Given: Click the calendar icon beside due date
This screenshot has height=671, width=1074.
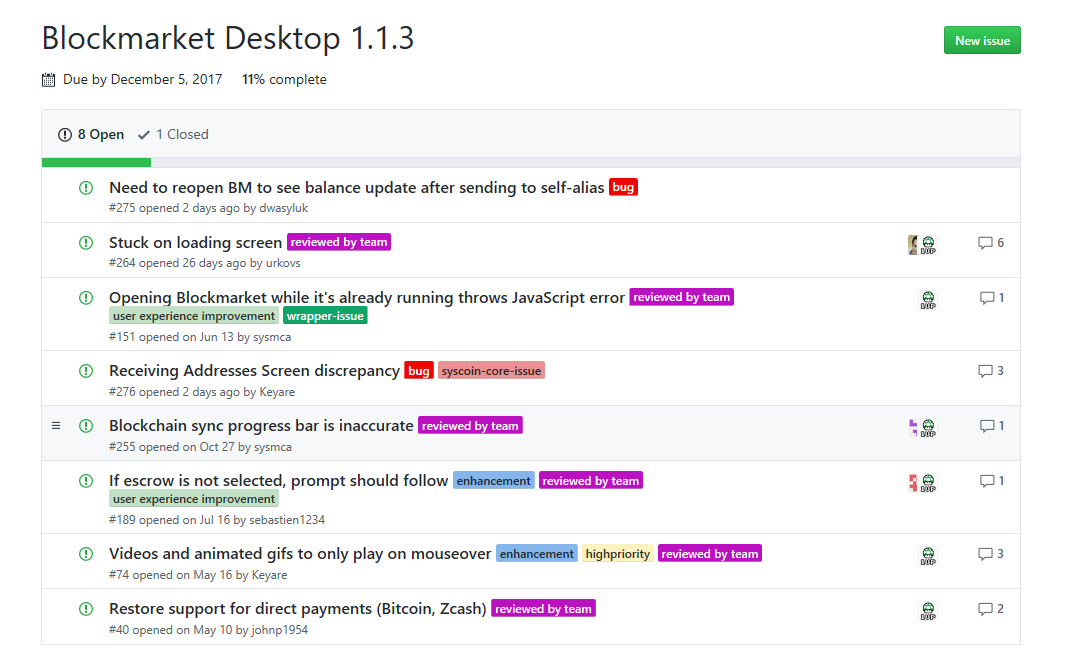Looking at the screenshot, I should pos(49,79).
